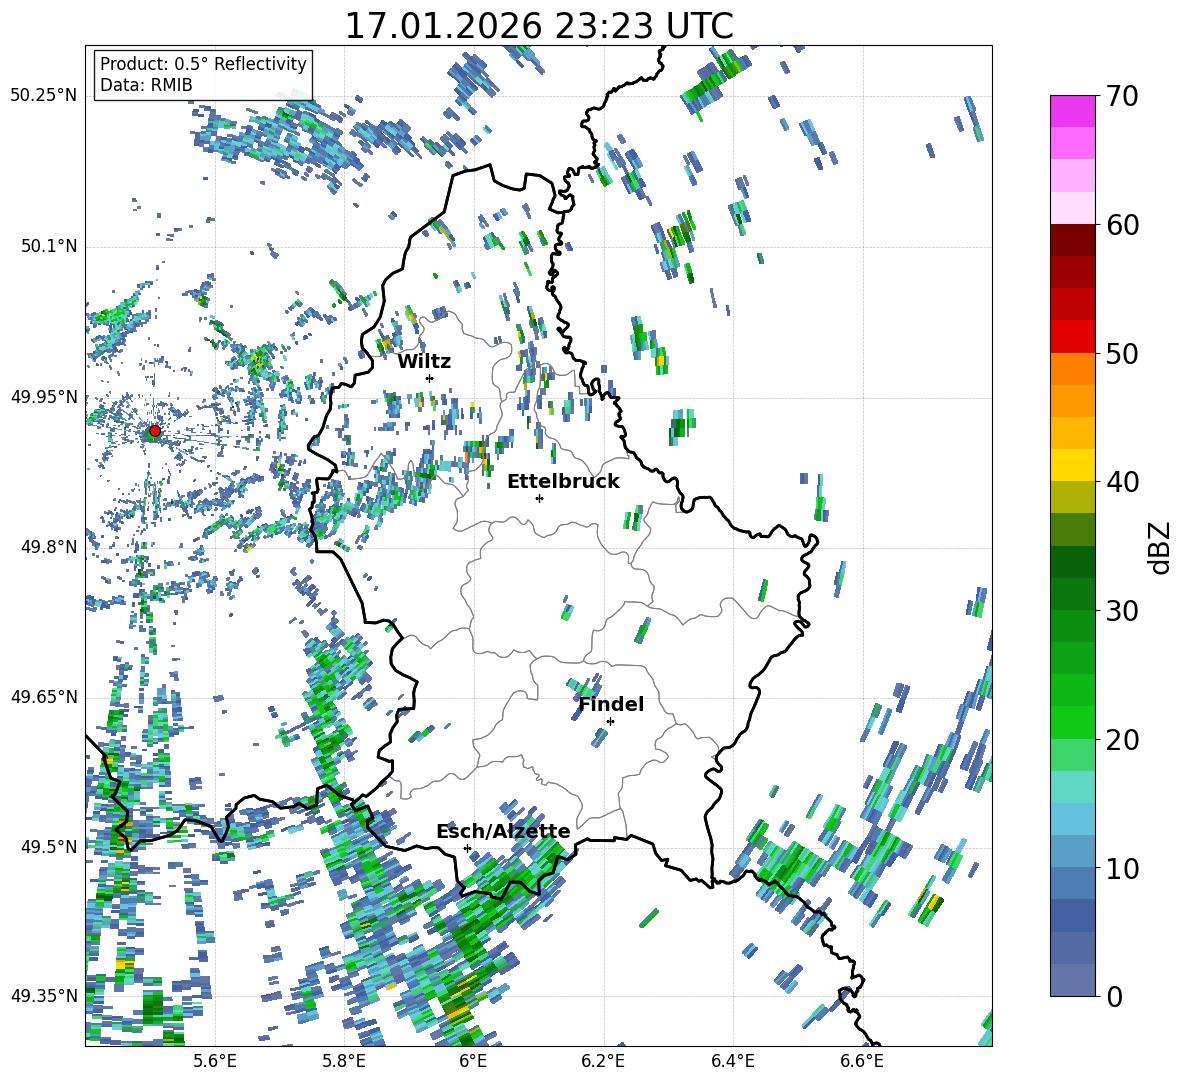The image size is (1184, 1081).
Task: Click the 49.35°N latitude label
Action: [44, 996]
